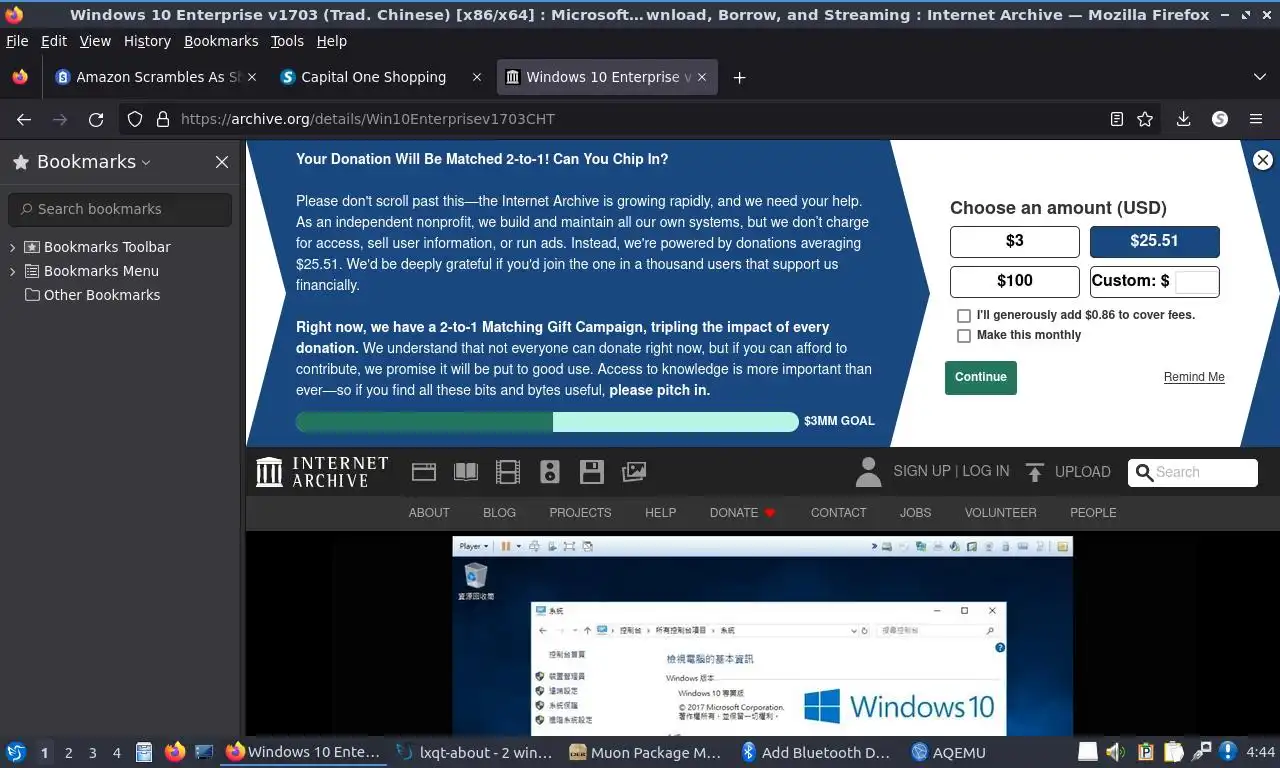Click the Search bookmarks field
Screen dimensions: 1280x768
pos(120,209)
